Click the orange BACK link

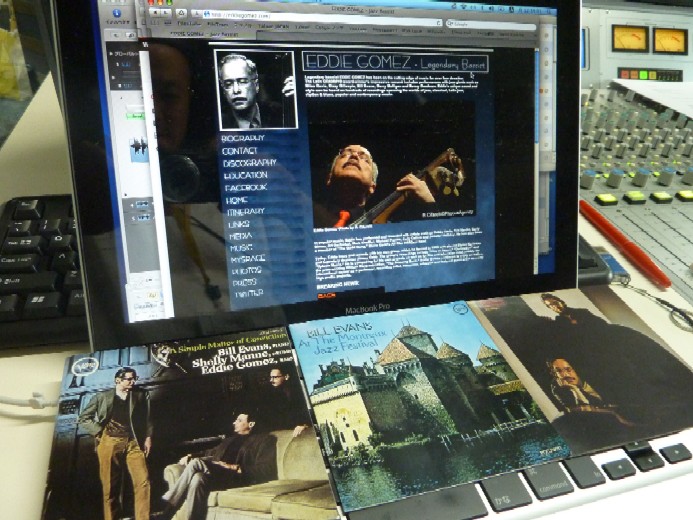point(326,295)
